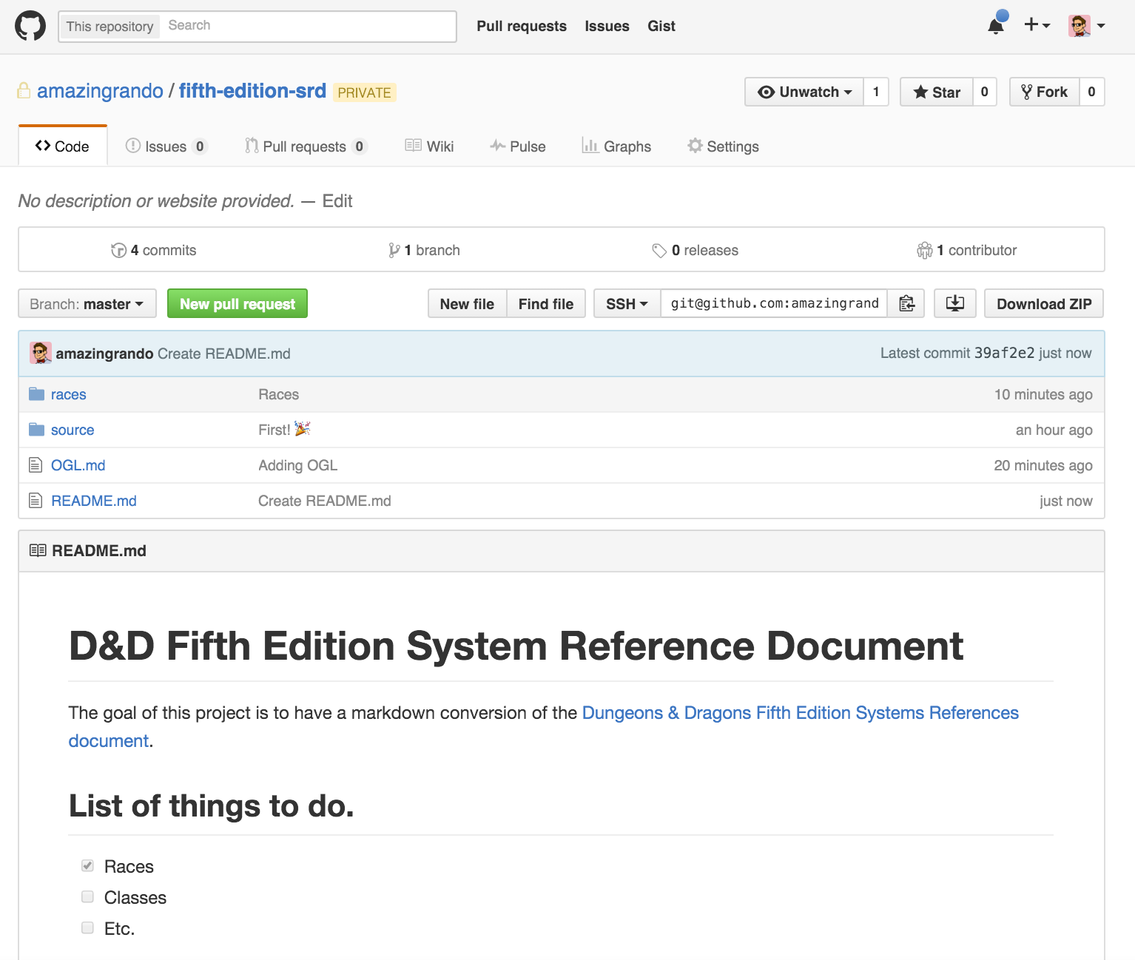Open the Issues tab
This screenshot has width=1135, height=960.
tap(166, 146)
